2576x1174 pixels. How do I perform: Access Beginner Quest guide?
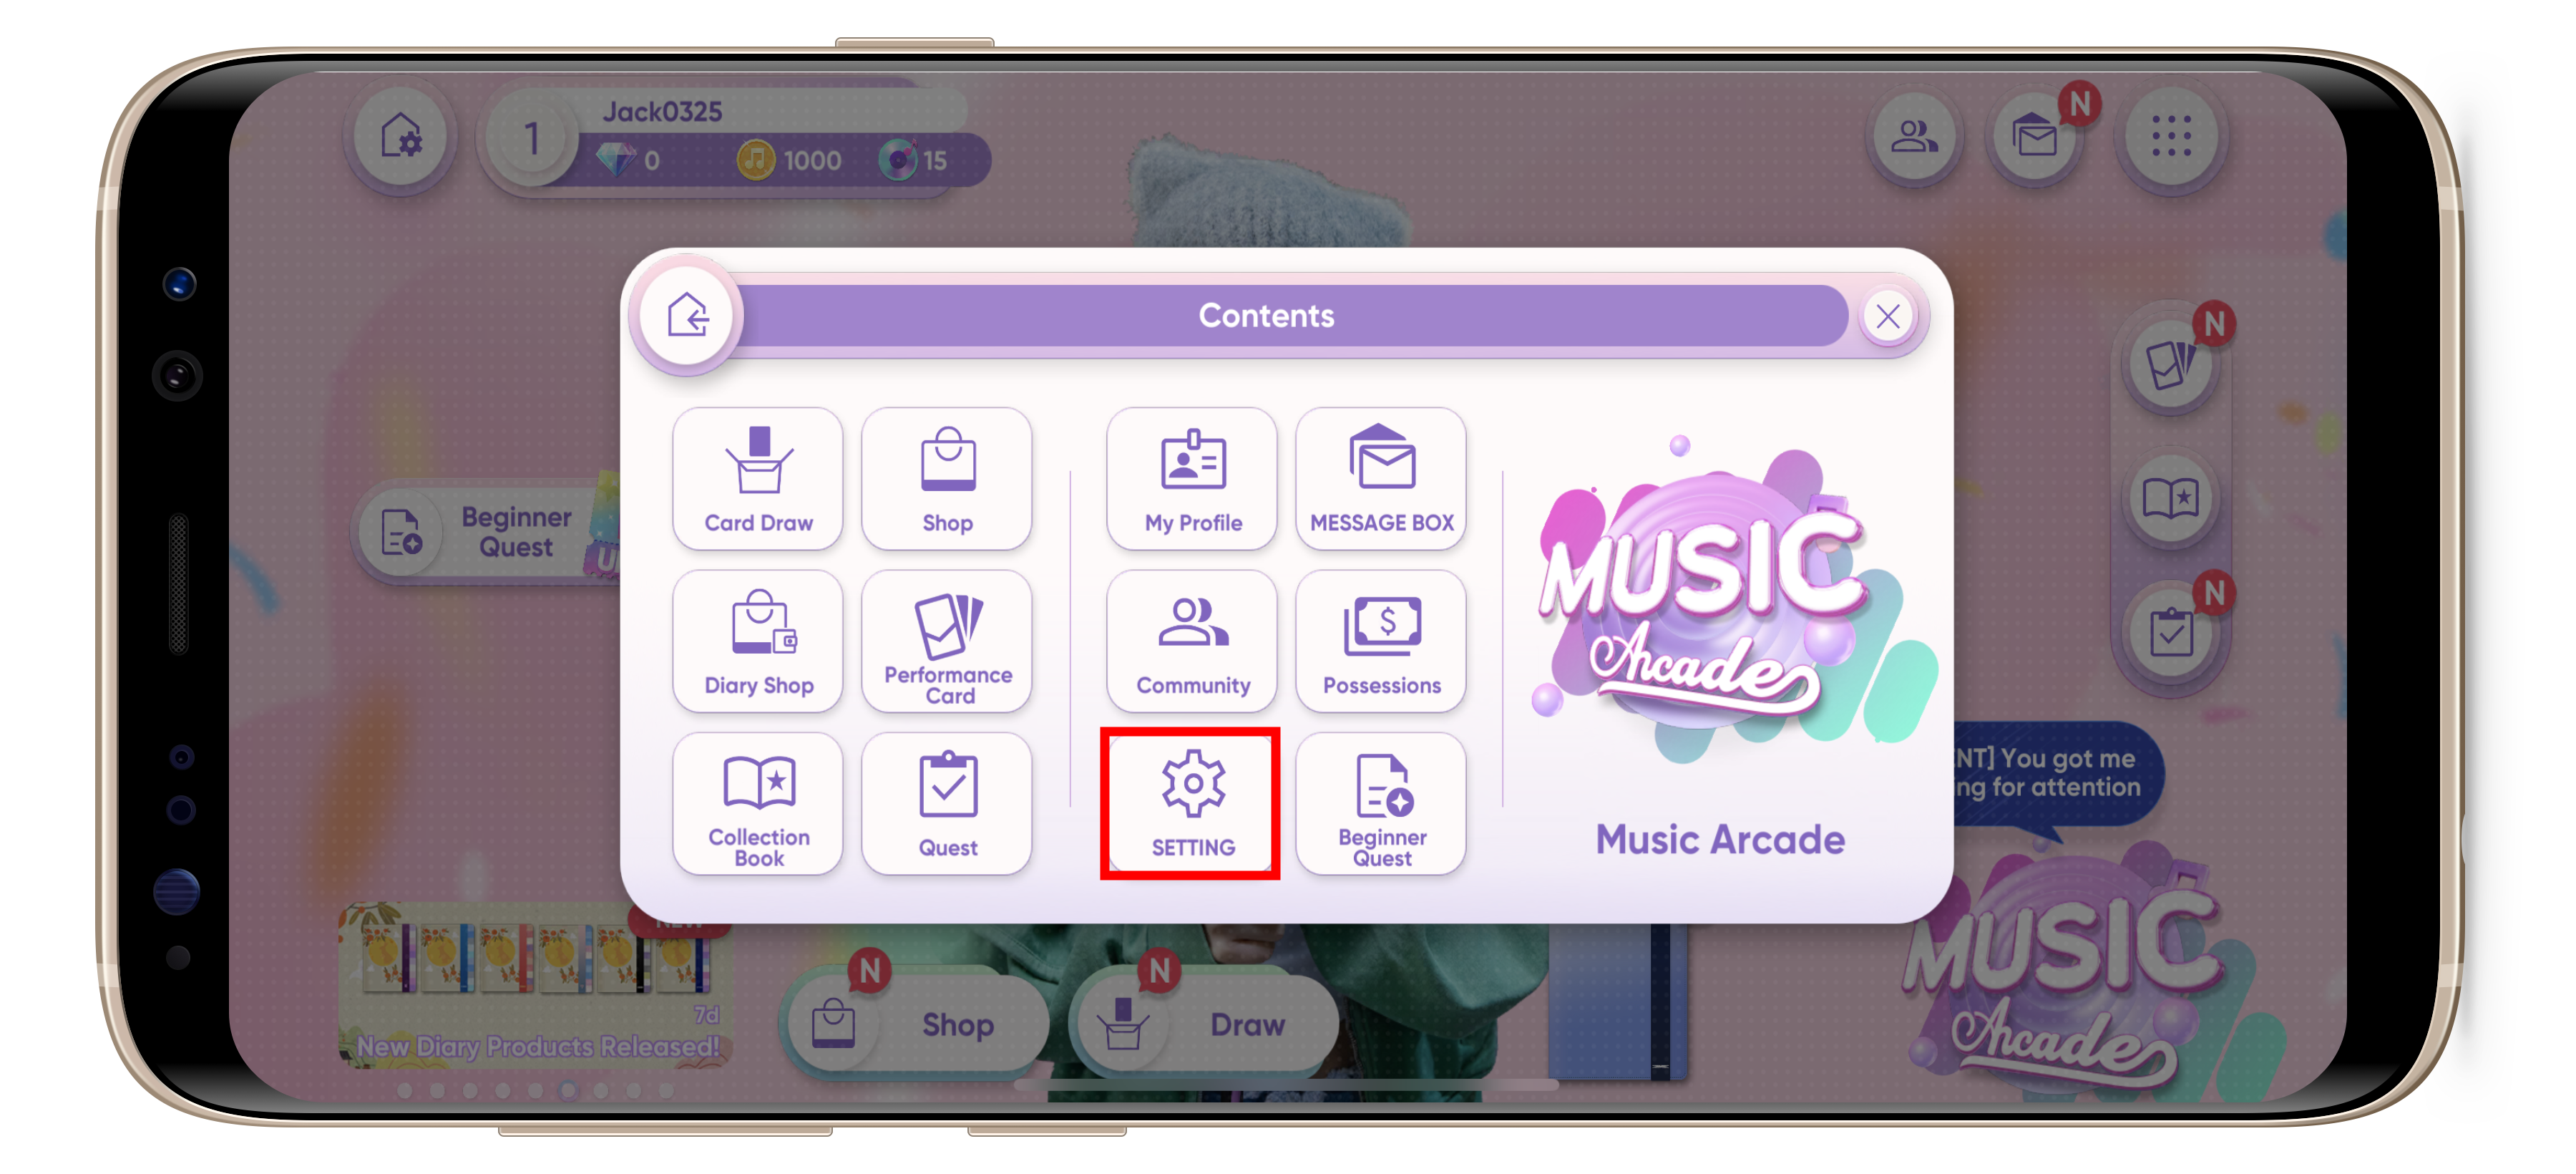[1380, 804]
